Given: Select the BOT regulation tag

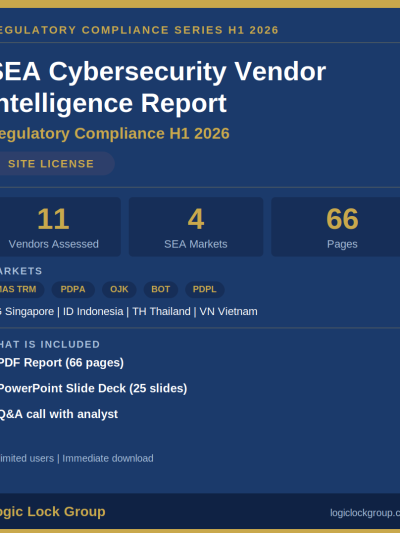Looking at the screenshot, I should click(x=160, y=289).
